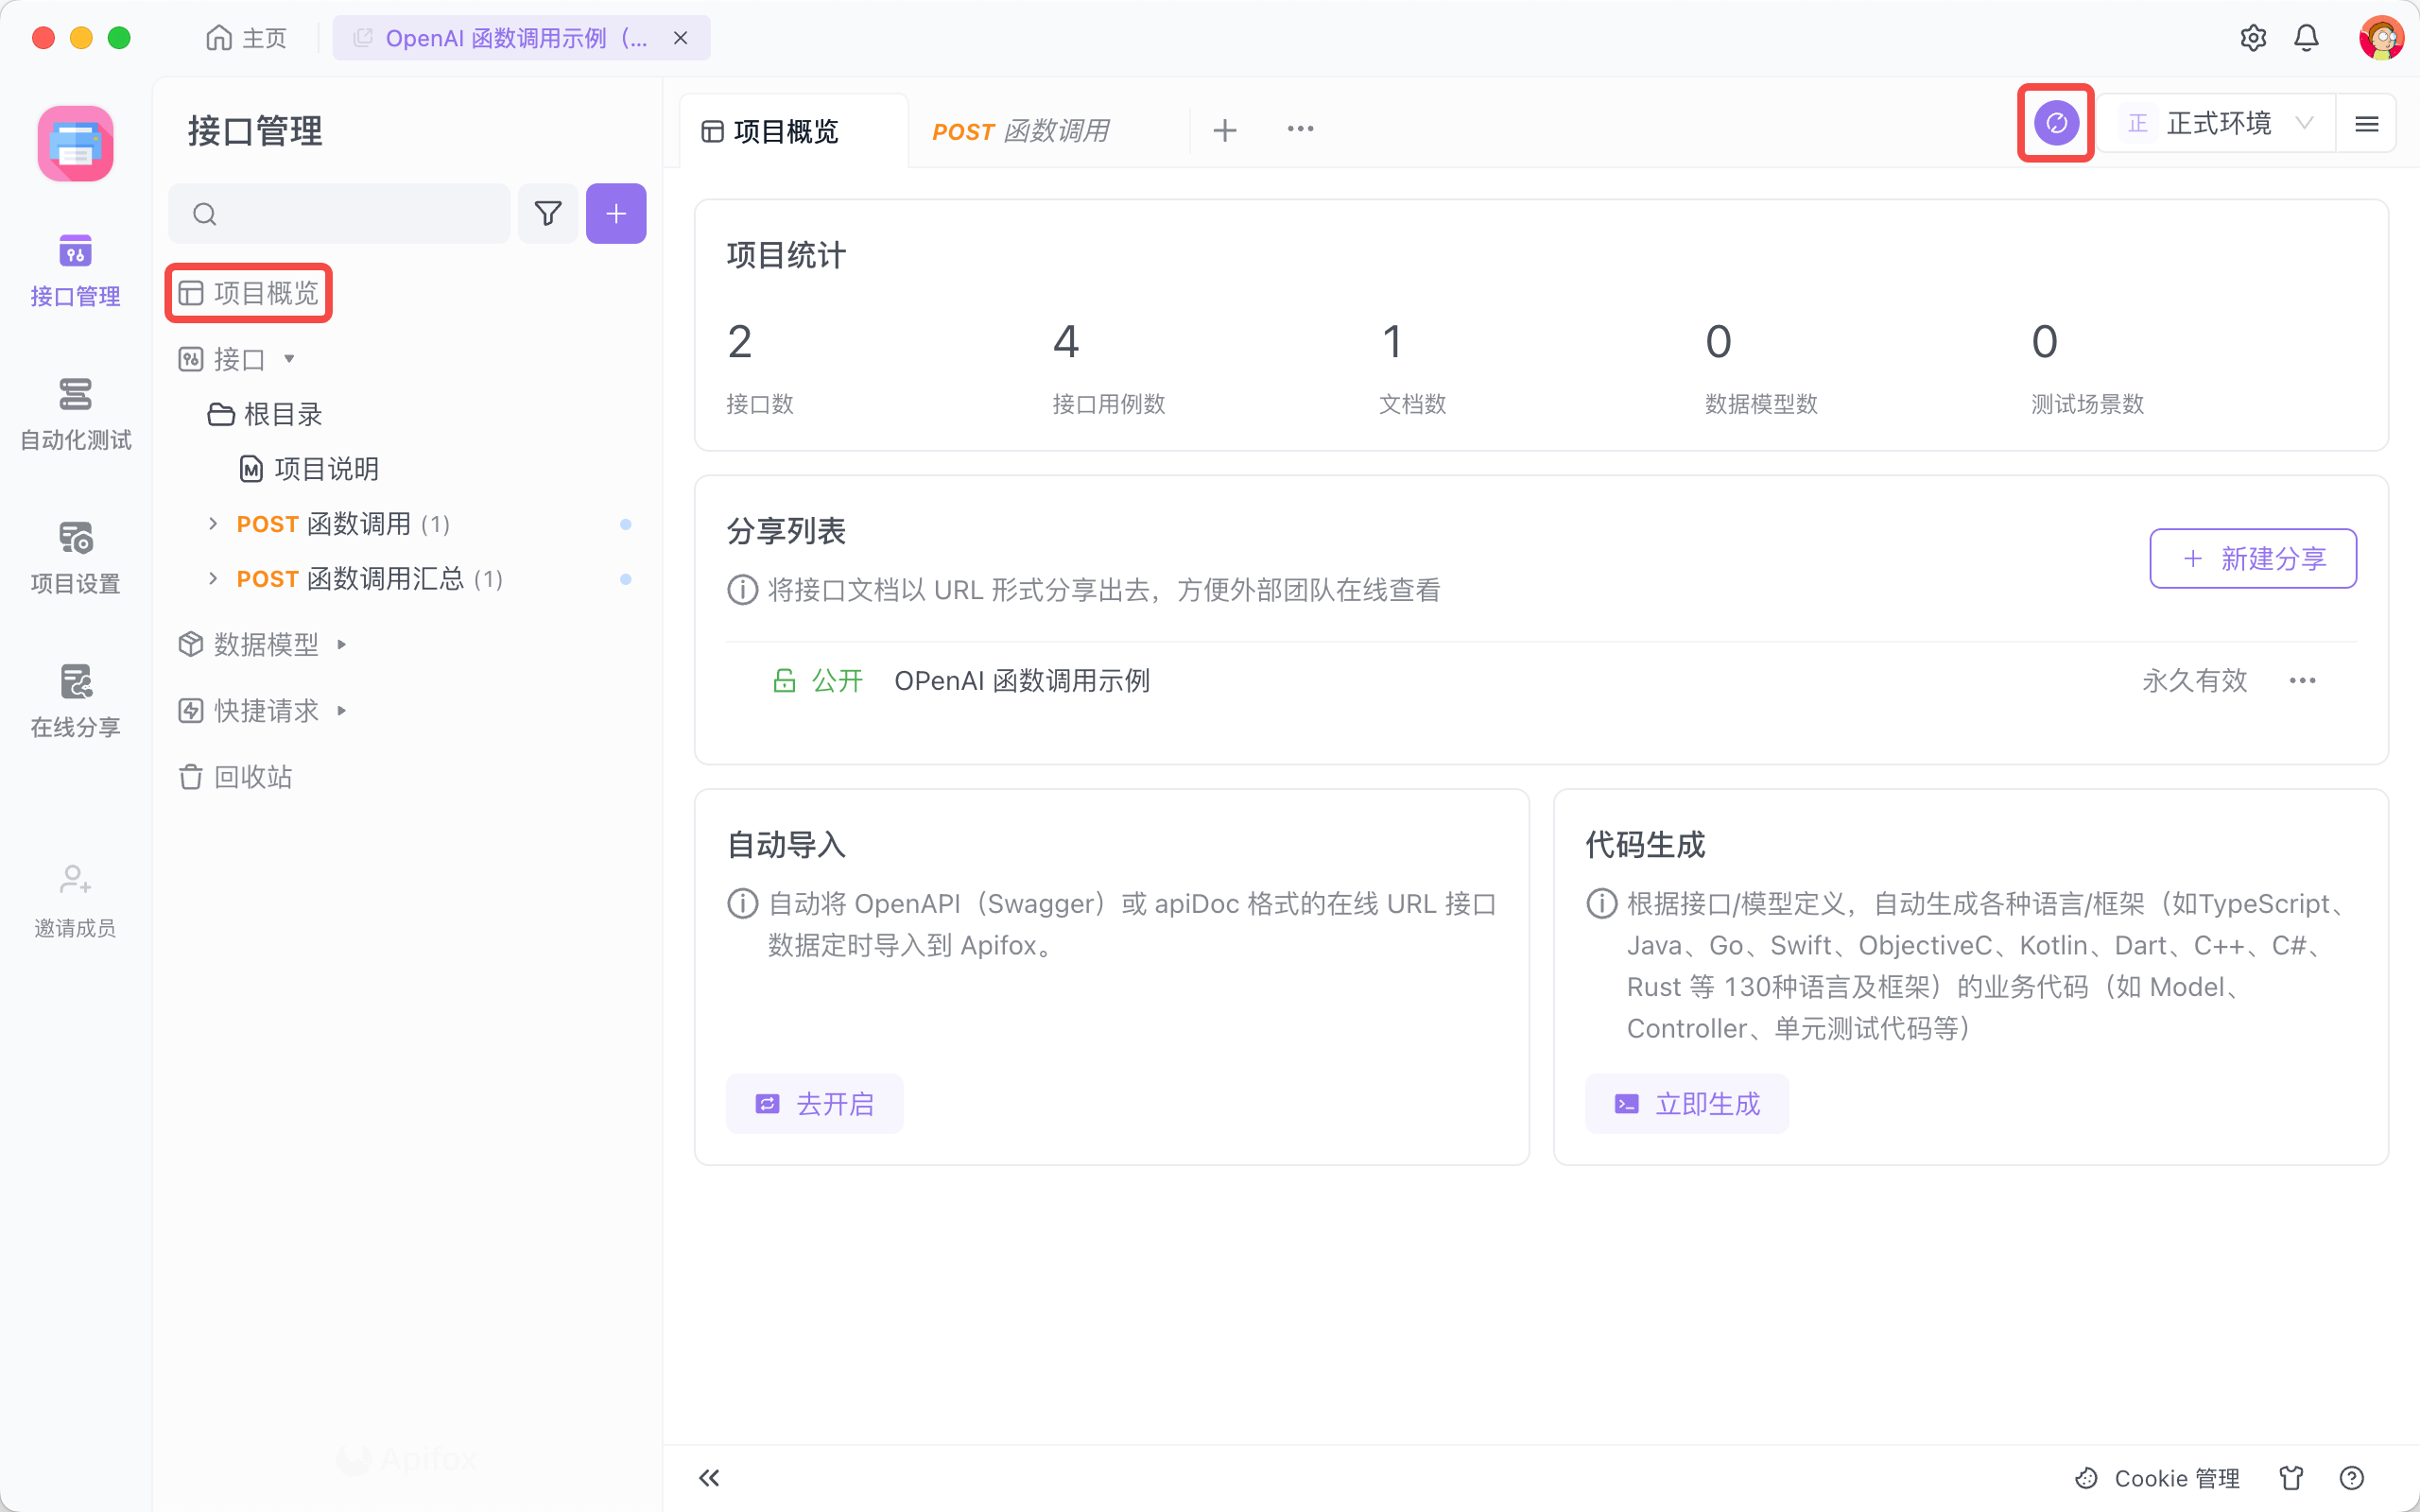Viewport: 2420px width, 1512px height.
Task: Expand the 数据模型 section
Action: [265, 644]
